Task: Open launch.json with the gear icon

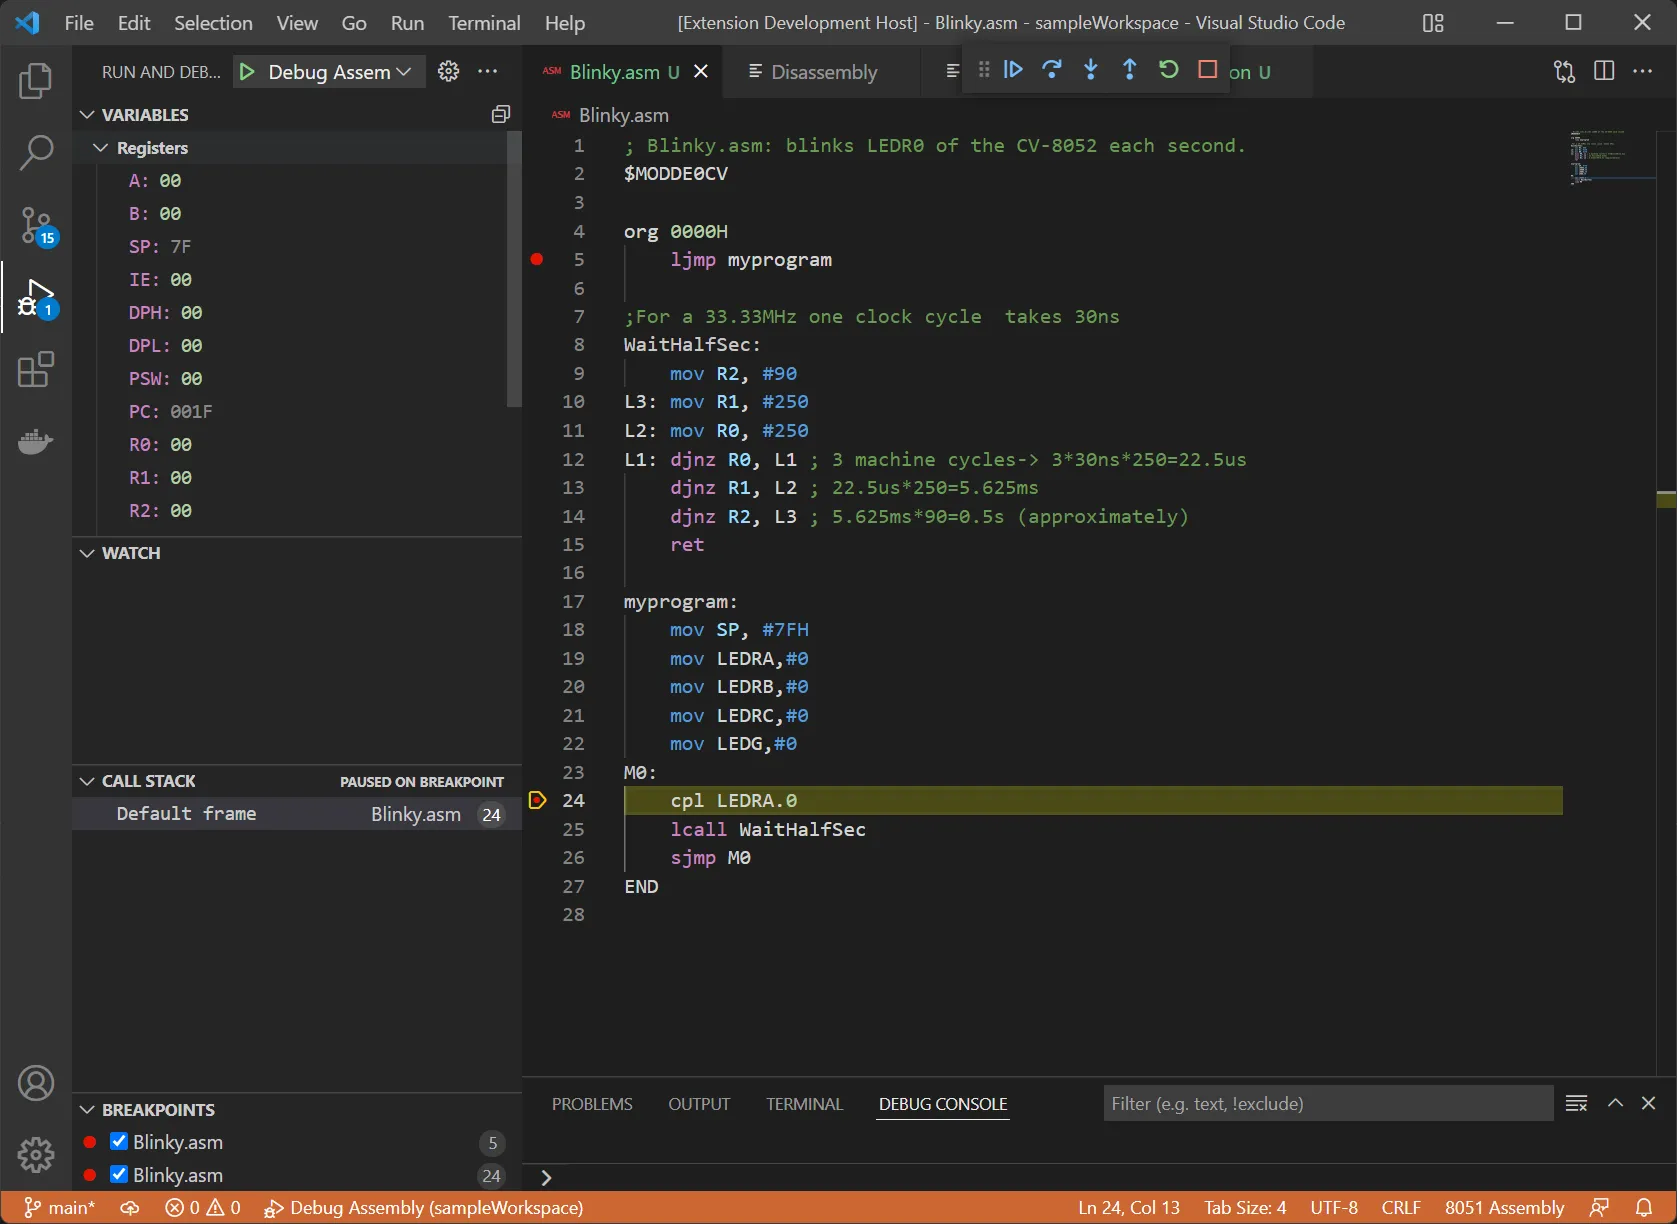Action: pos(449,71)
